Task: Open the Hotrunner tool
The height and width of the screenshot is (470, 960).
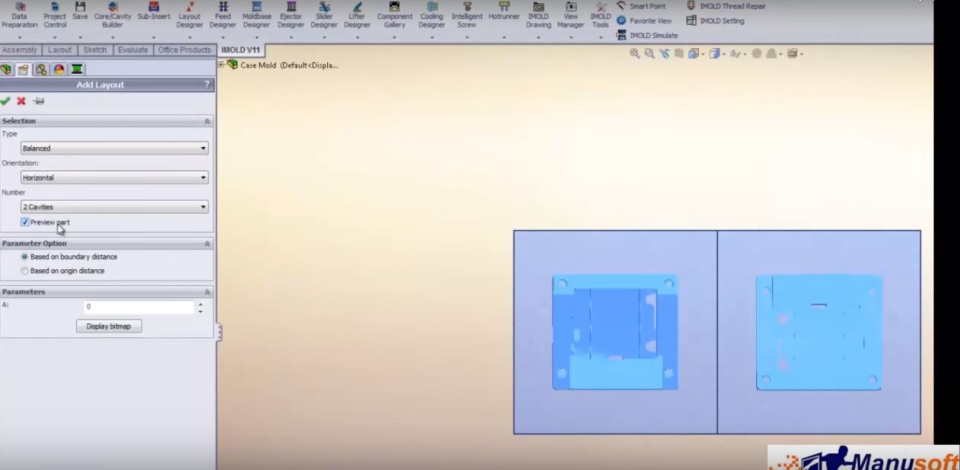Action: [x=504, y=12]
